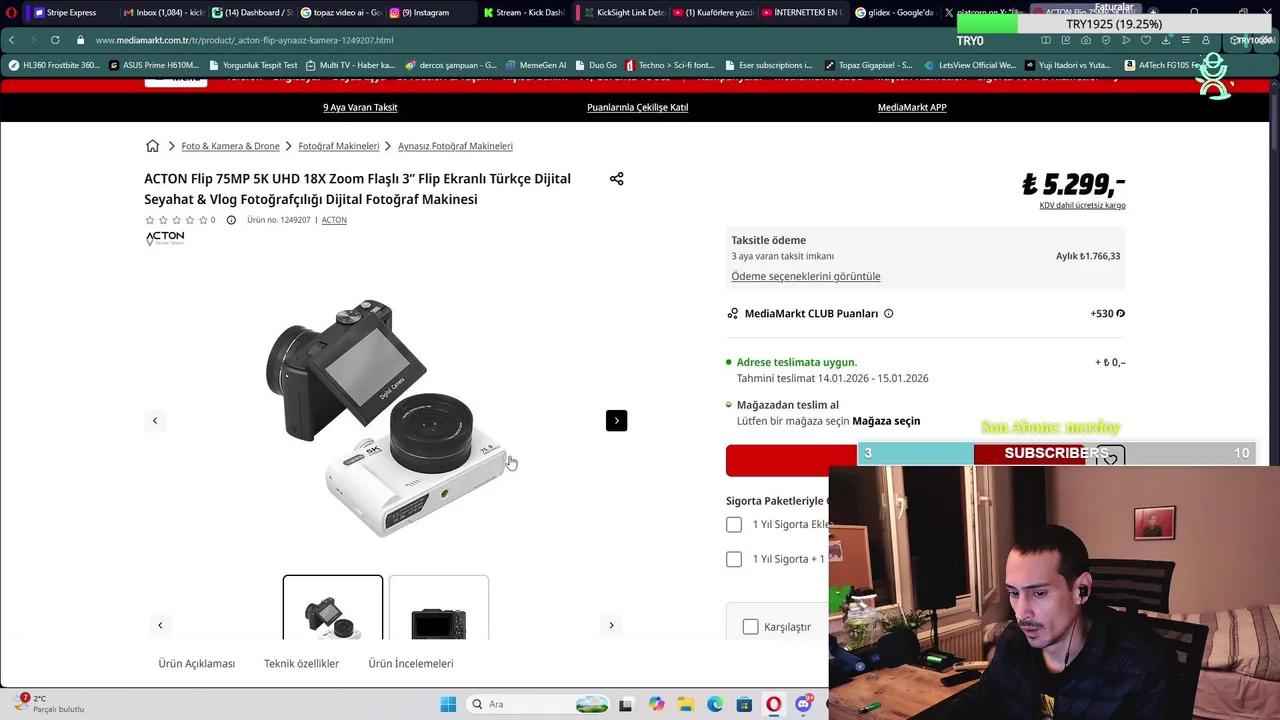Click the ACTON brand logo under title

[165, 239]
